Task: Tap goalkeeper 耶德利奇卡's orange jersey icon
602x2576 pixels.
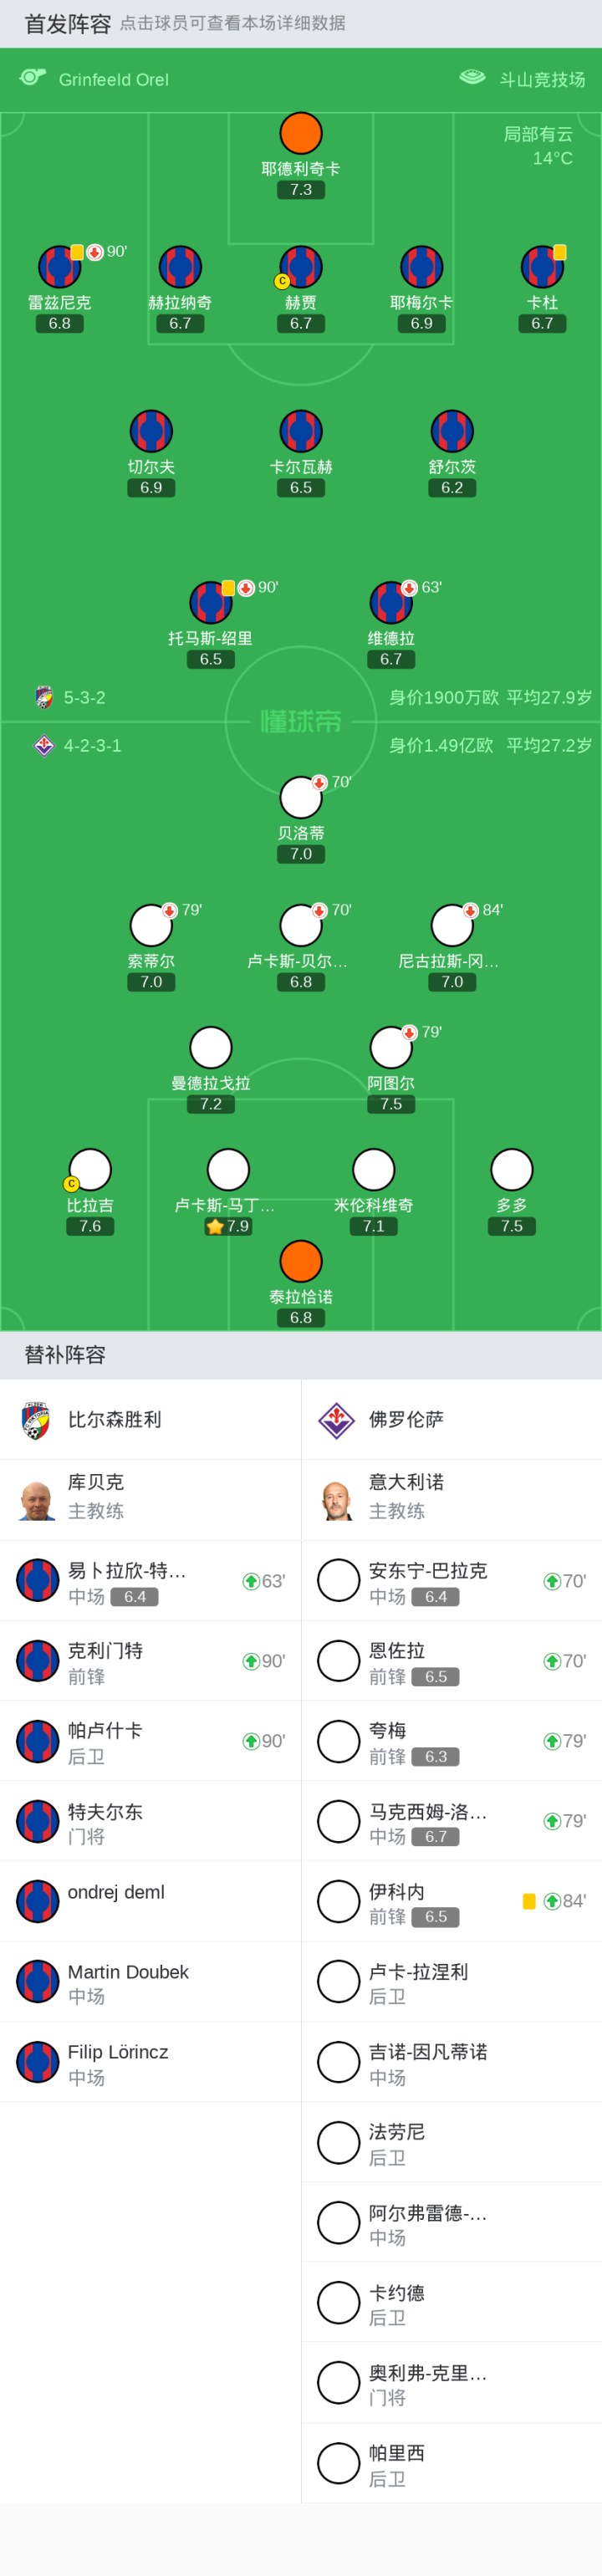Action: [x=300, y=133]
